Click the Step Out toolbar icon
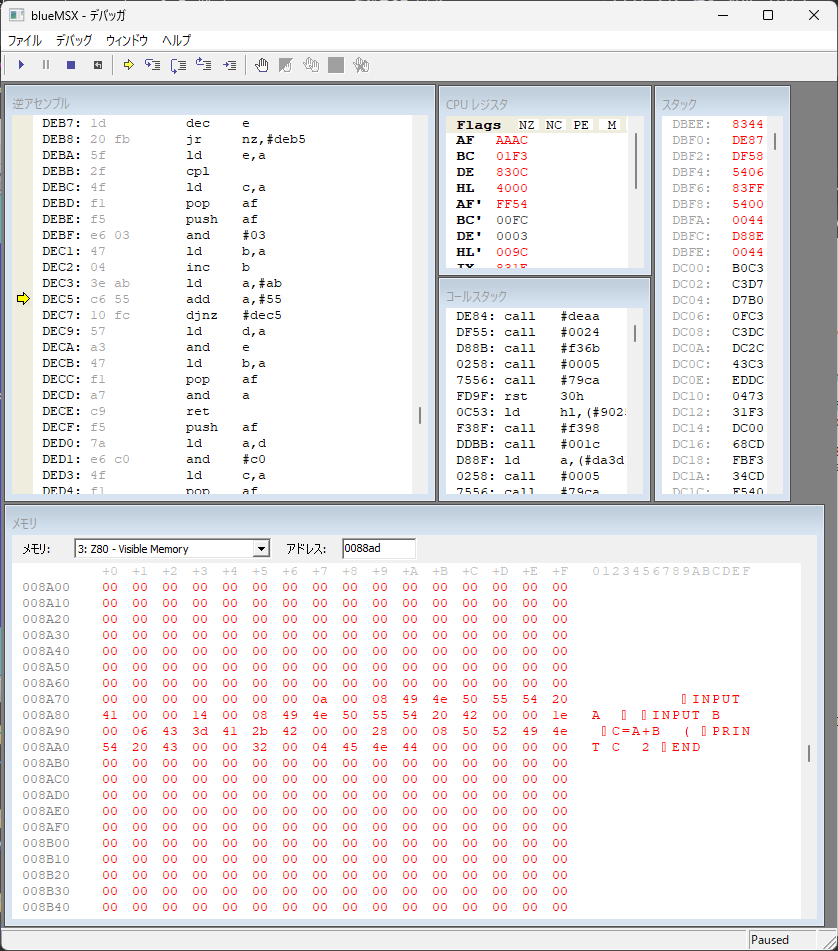Viewport: 838px width, 951px height. (x=203, y=65)
